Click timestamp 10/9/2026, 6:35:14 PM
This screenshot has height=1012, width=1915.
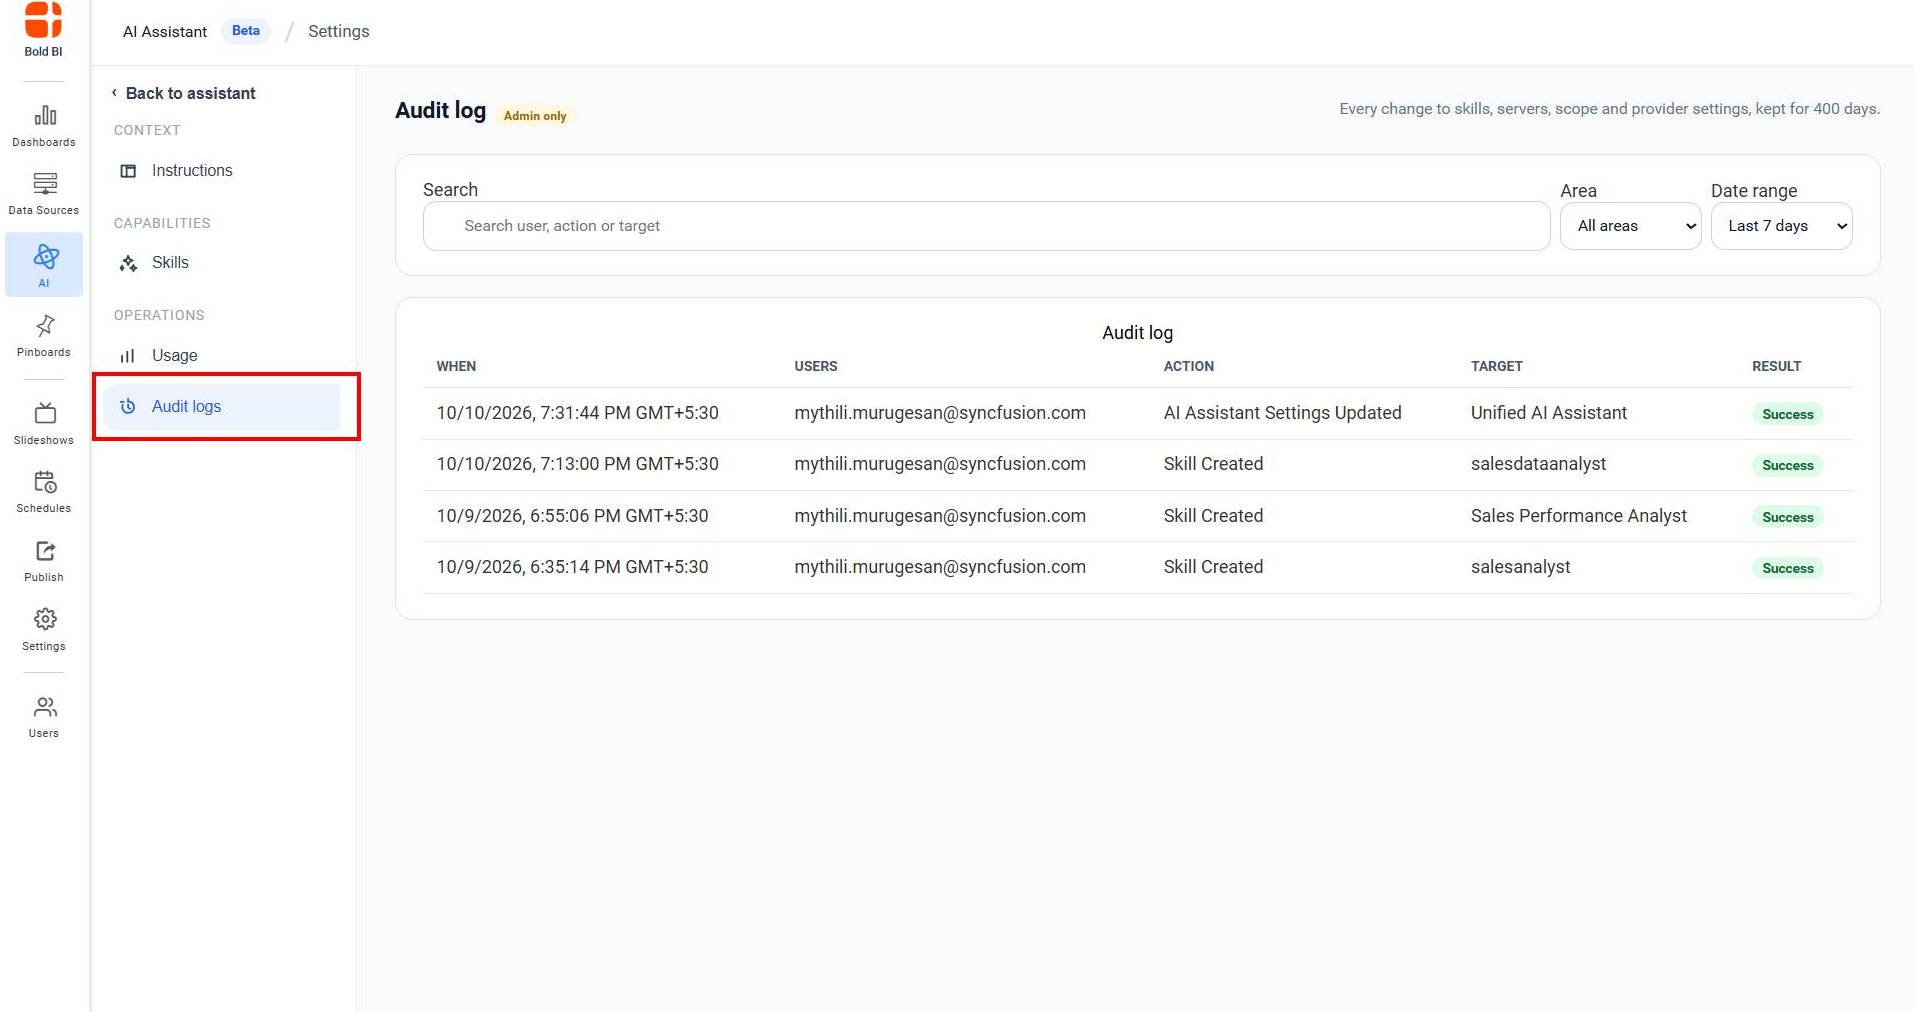pos(572,567)
